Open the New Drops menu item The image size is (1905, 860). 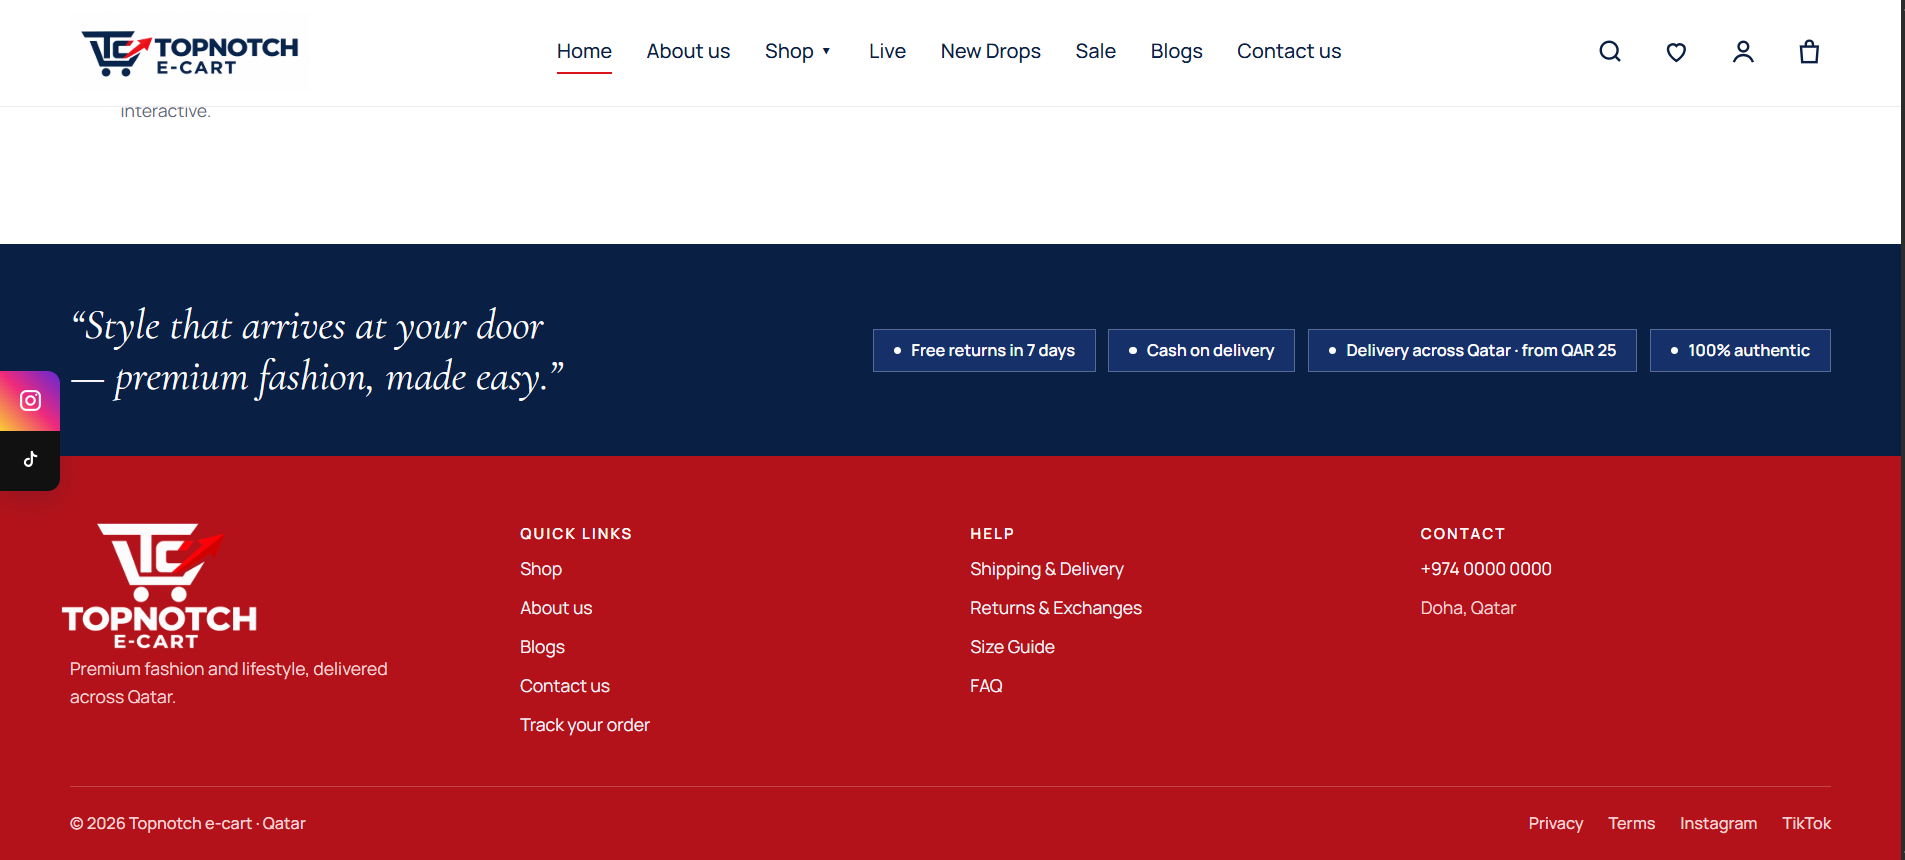[x=990, y=51]
